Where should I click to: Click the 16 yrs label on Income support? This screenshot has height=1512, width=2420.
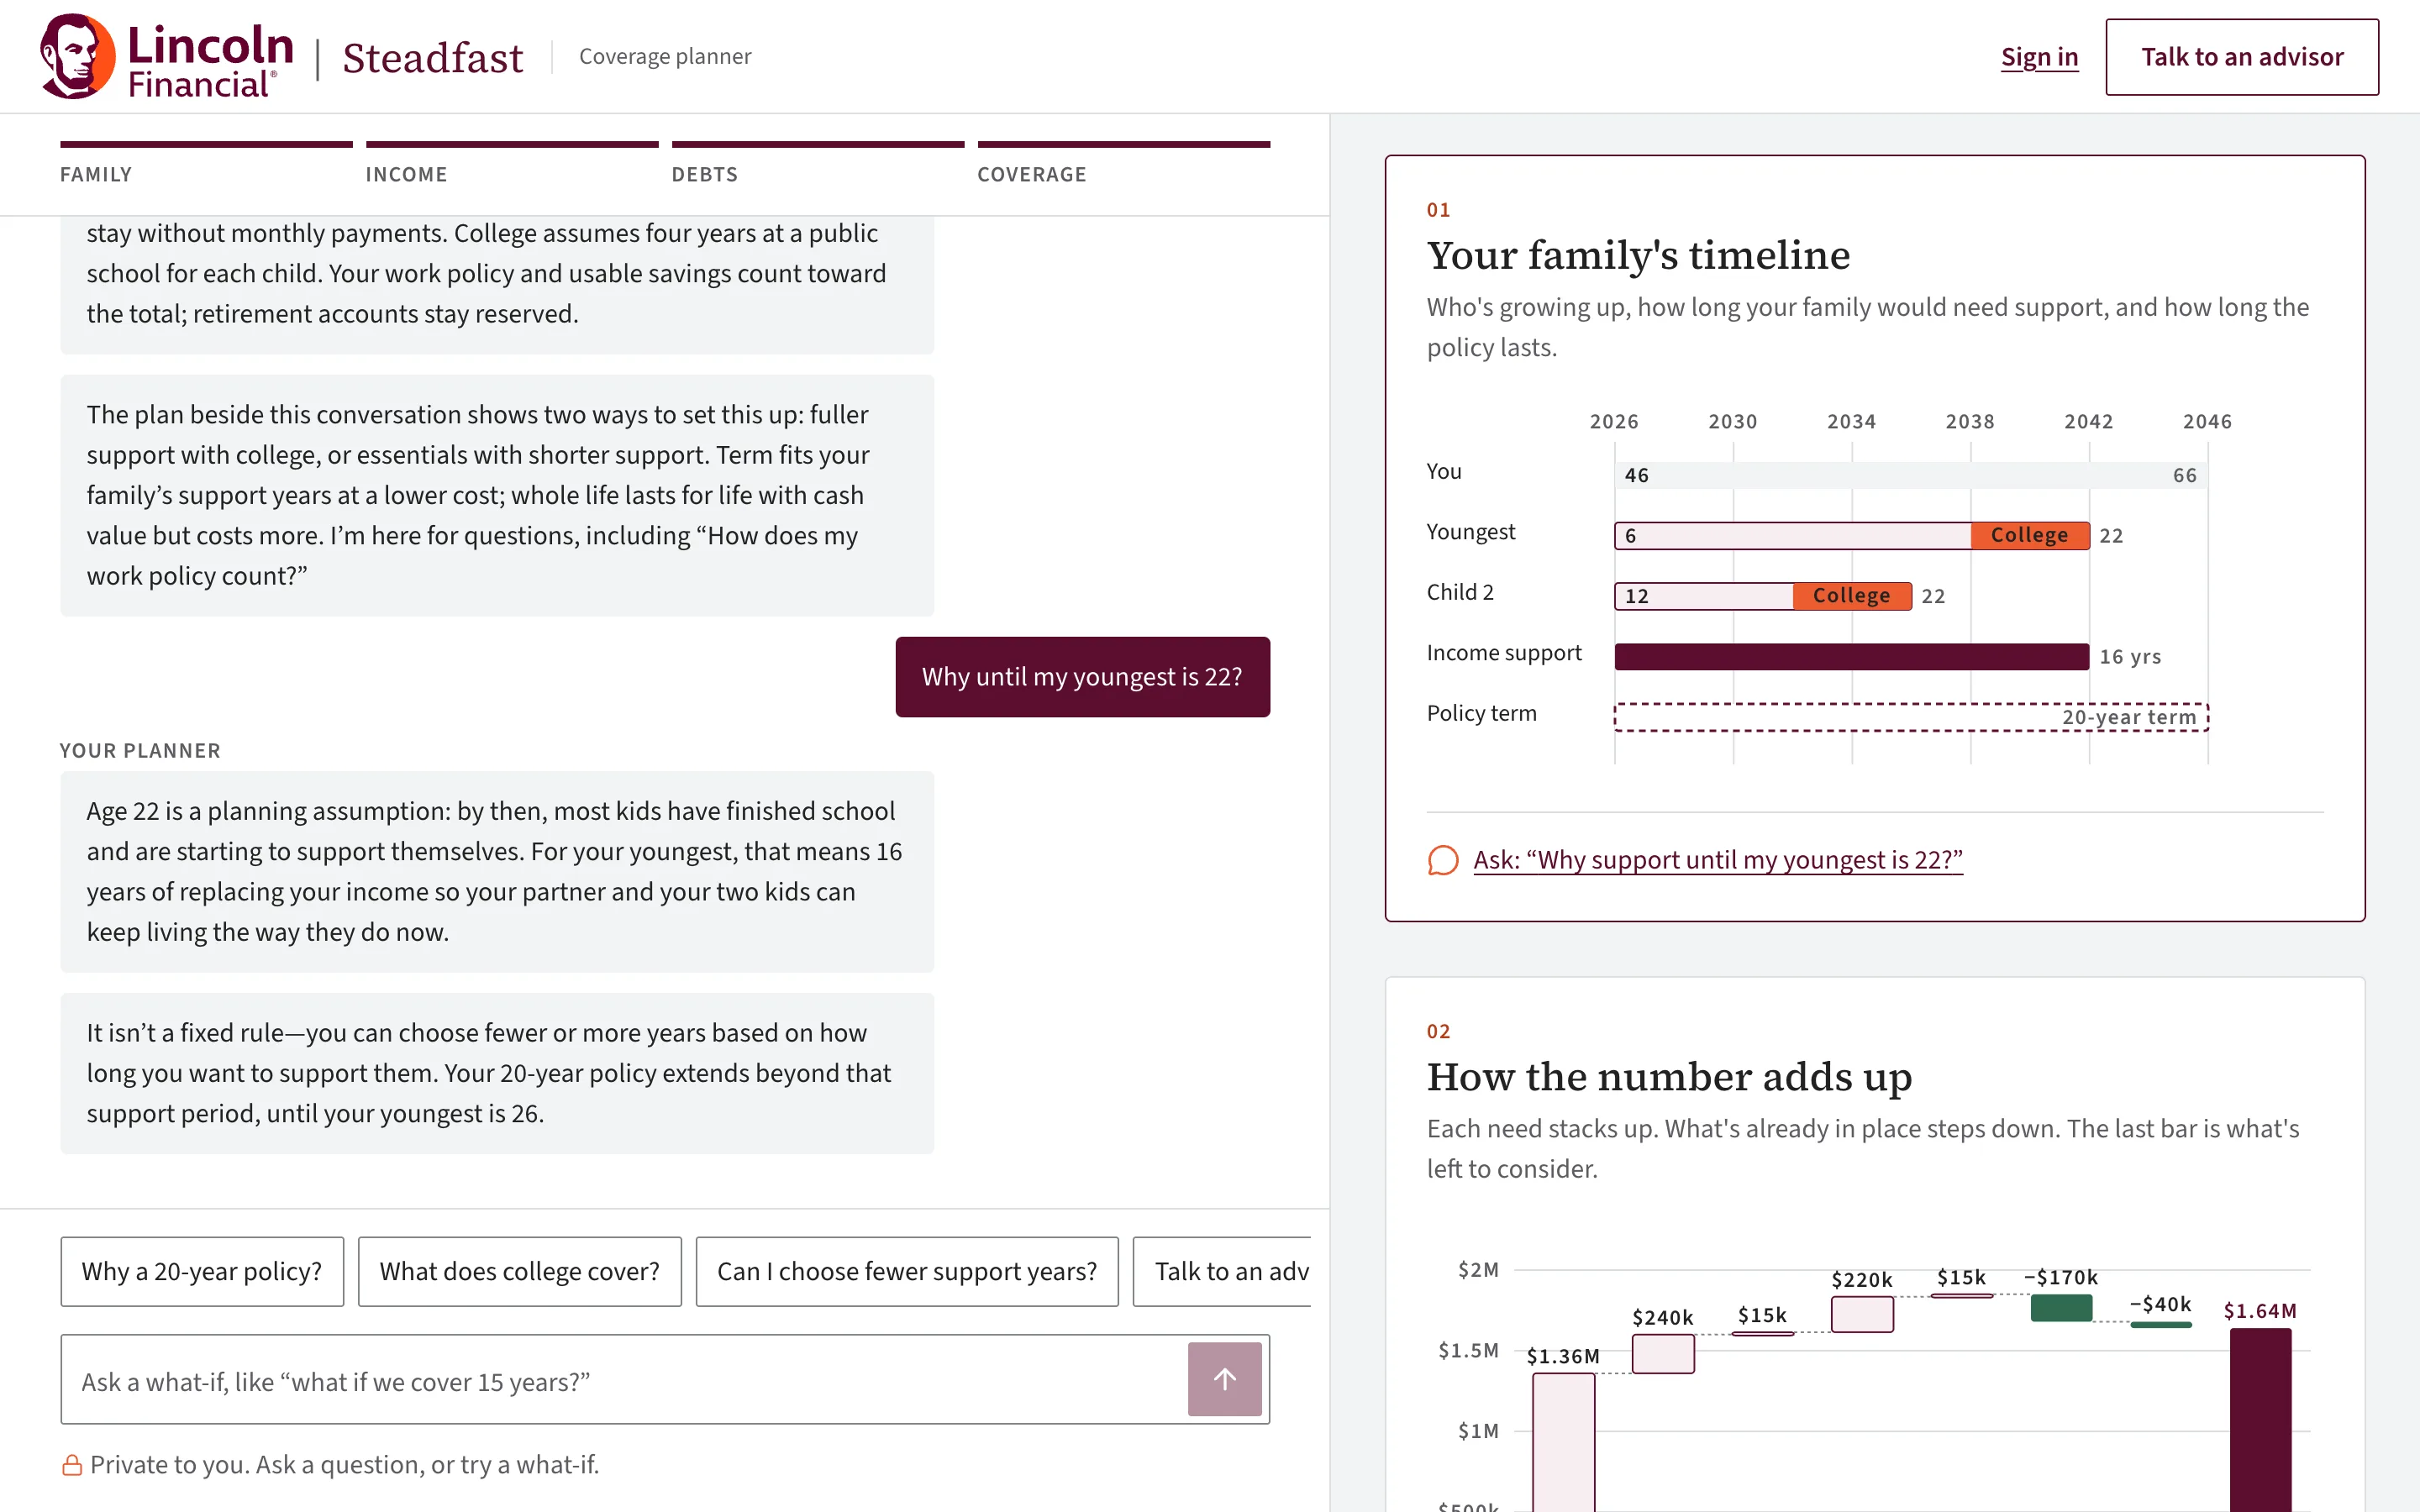[2130, 657]
